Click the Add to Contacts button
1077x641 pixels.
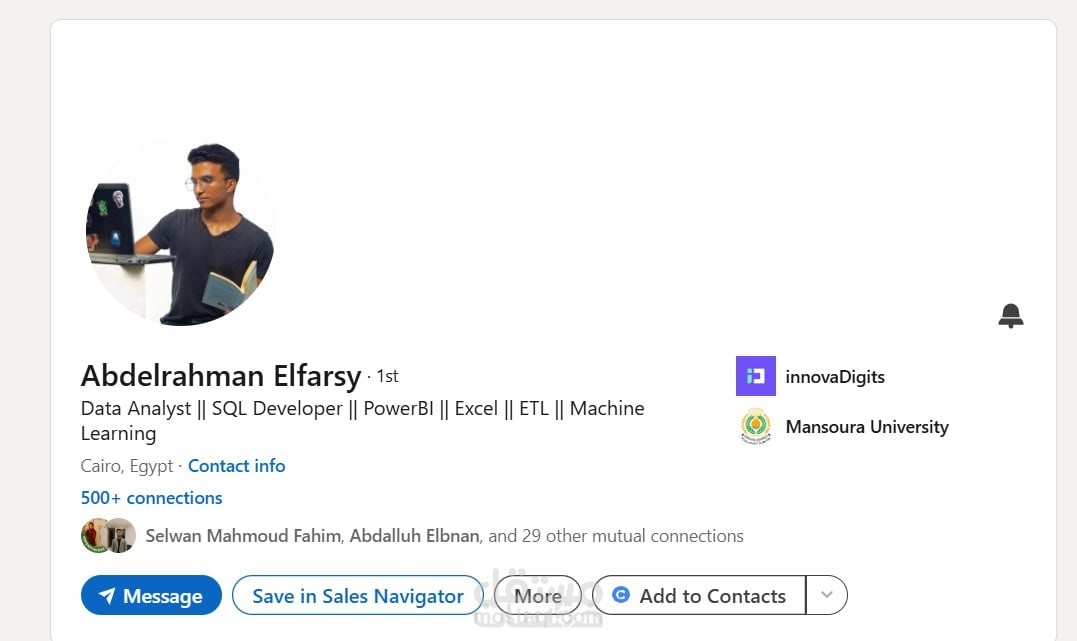699,595
